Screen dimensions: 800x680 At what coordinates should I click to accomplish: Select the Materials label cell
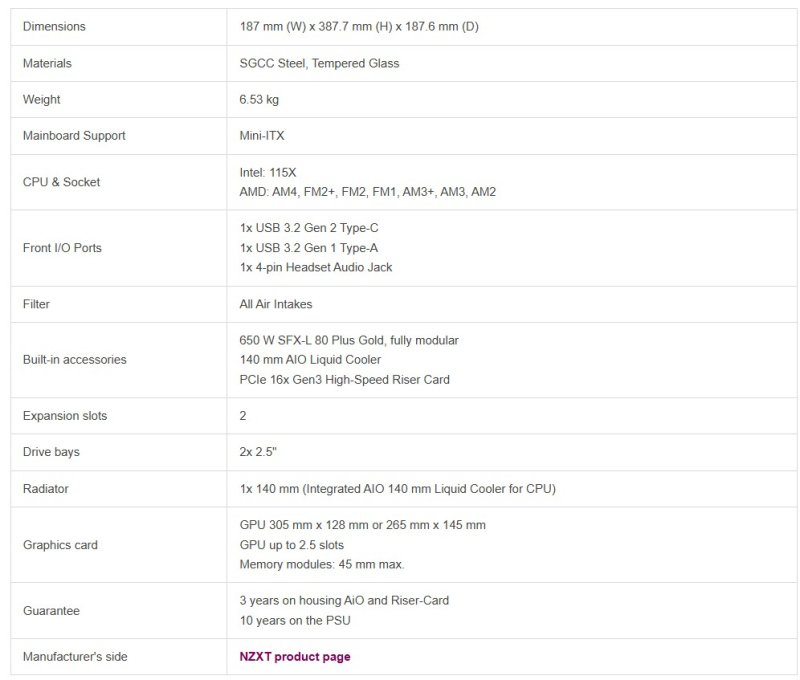[x=47, y=63]
